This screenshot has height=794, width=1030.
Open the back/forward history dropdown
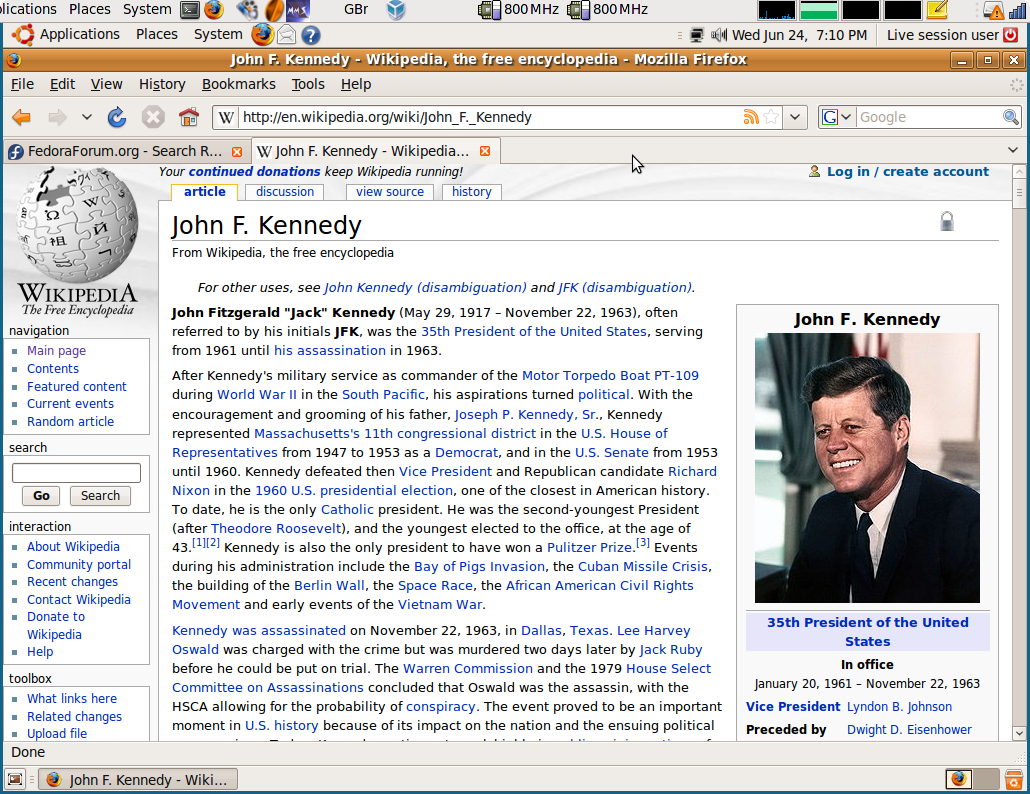(x=87, y=118)
